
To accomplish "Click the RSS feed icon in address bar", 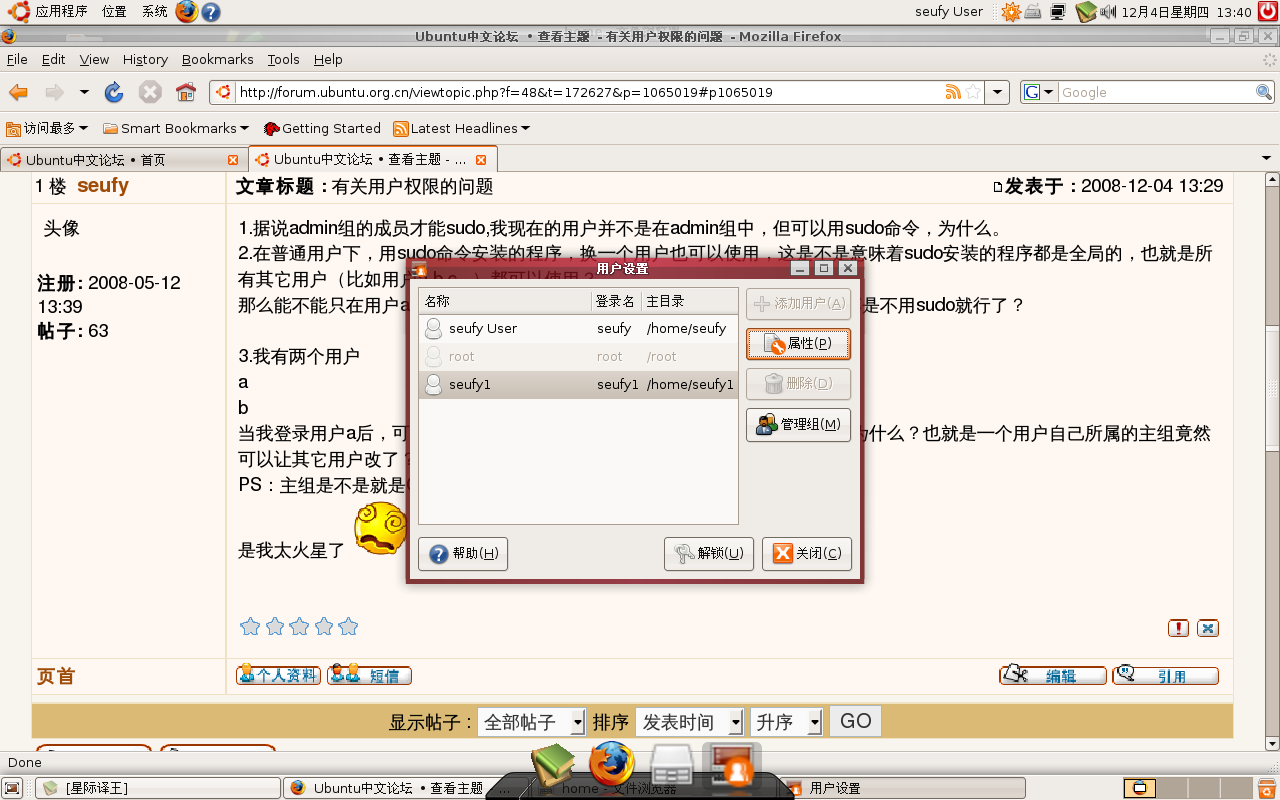I will (x=953, y=92).
